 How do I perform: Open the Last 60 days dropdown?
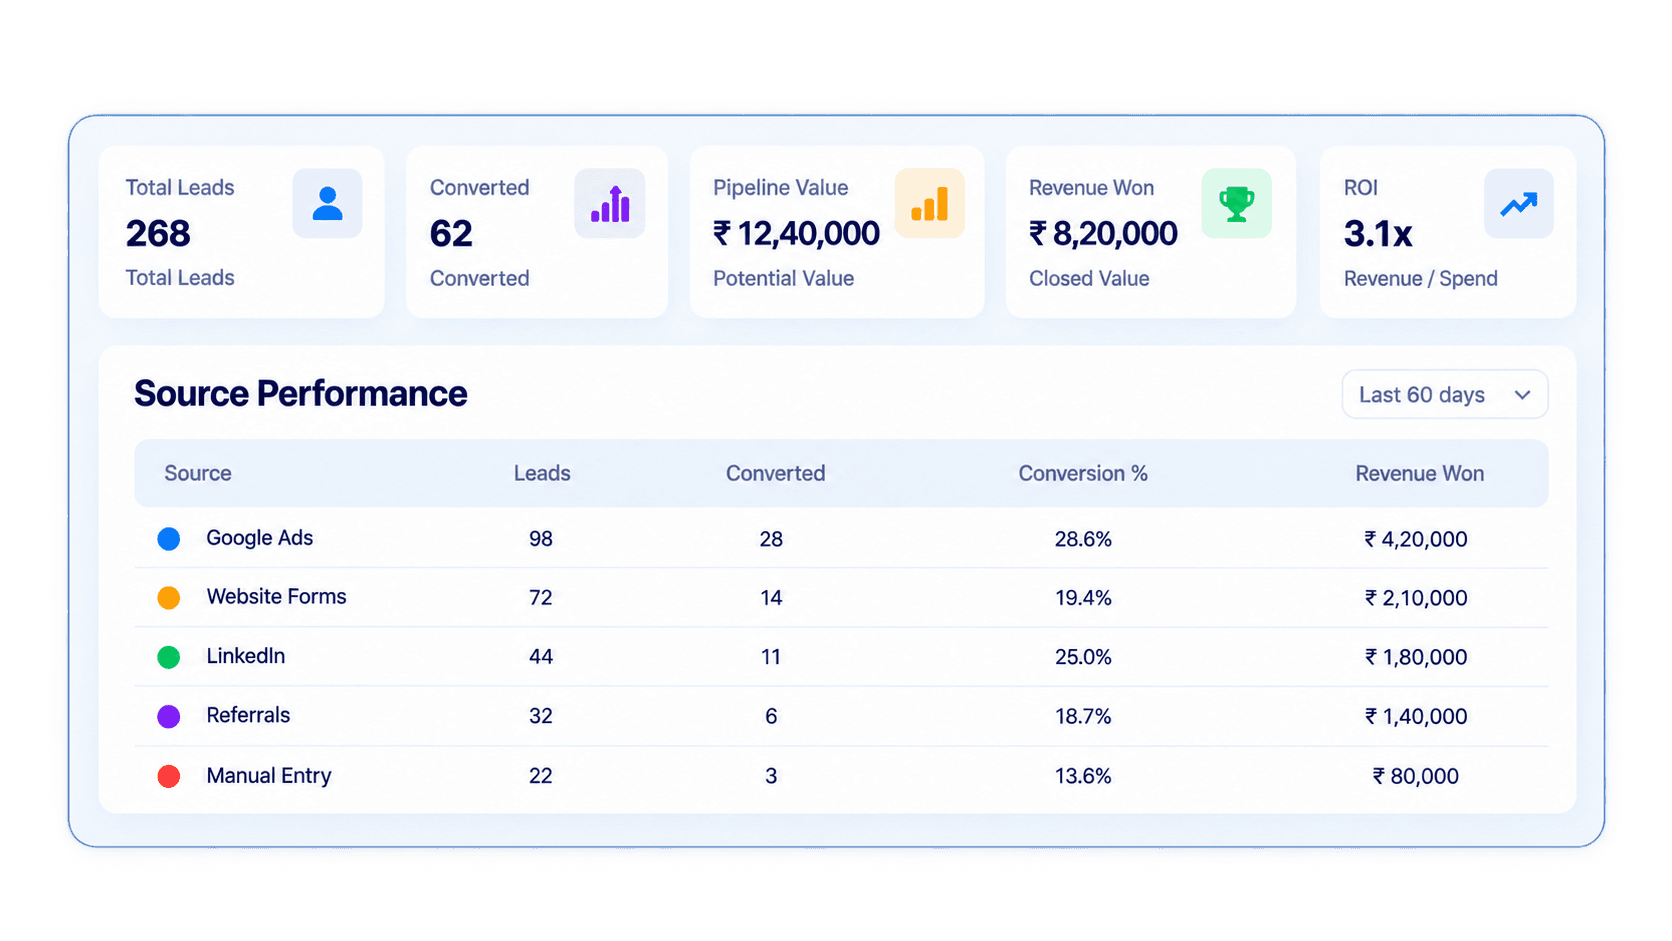pyautogui.click(x=1444, y=395)
